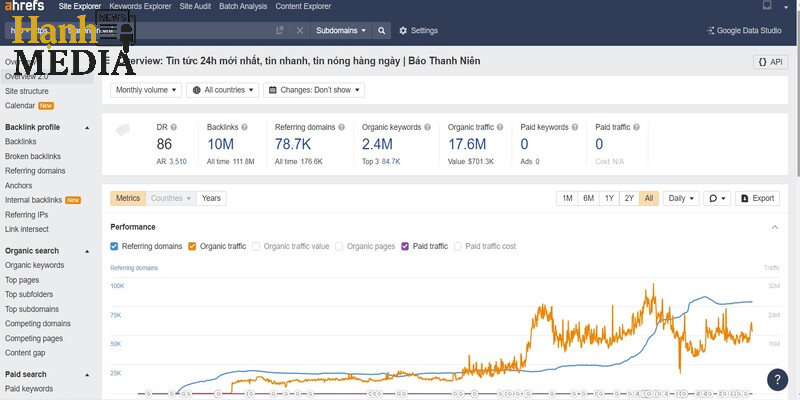
Task: Open the API button
Action: 770,62
